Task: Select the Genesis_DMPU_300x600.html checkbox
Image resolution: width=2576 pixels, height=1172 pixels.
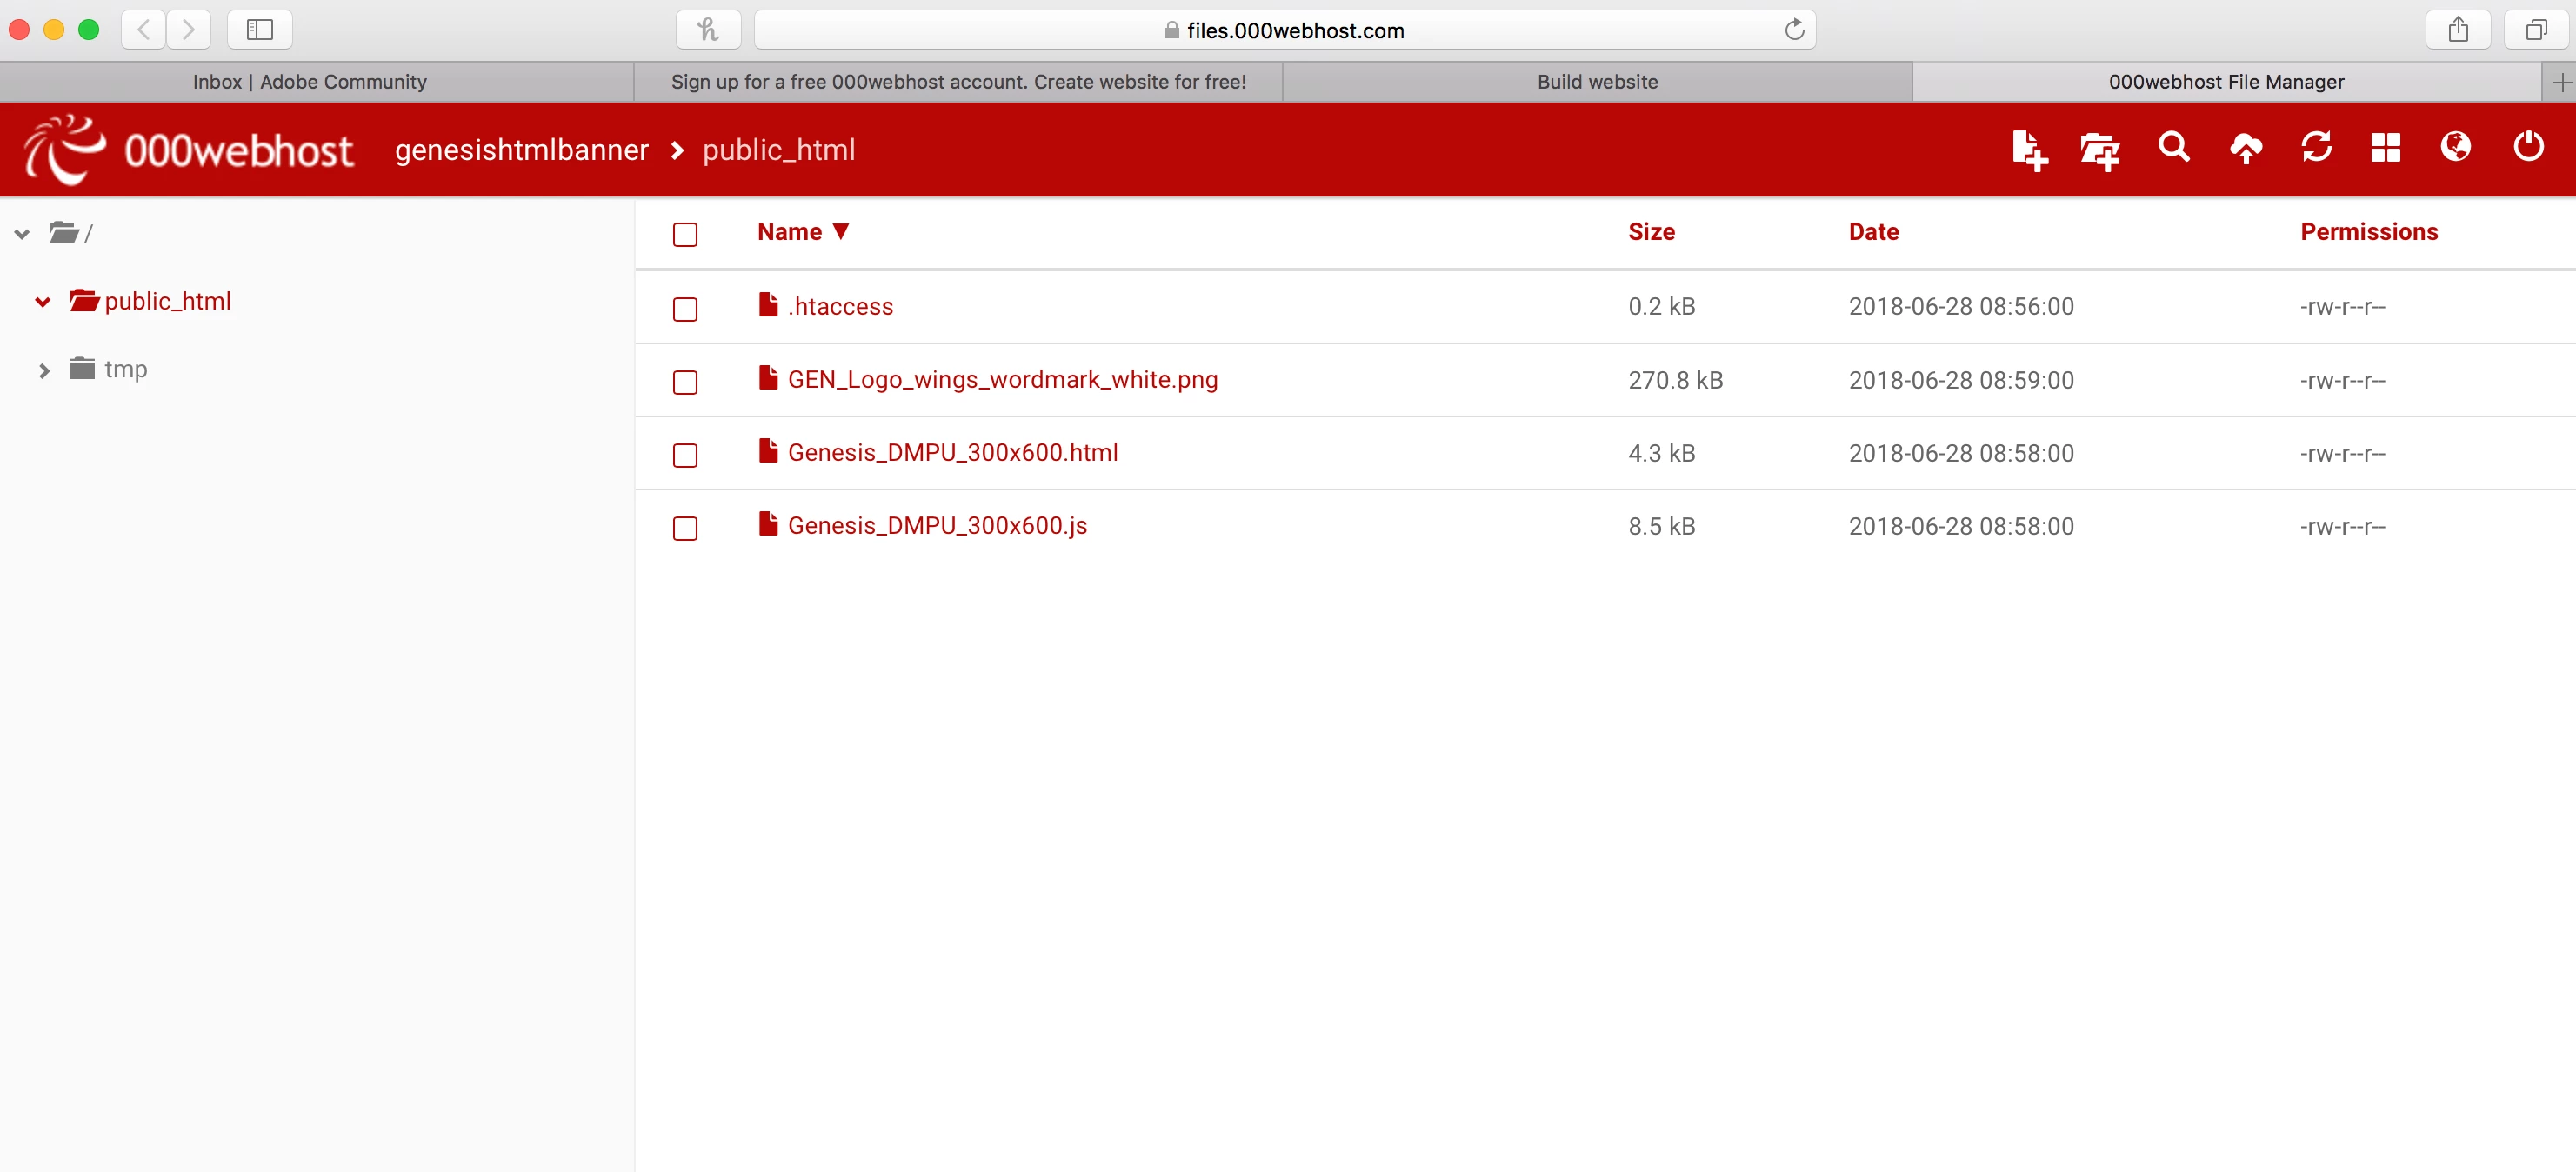Action: [685, 455]
